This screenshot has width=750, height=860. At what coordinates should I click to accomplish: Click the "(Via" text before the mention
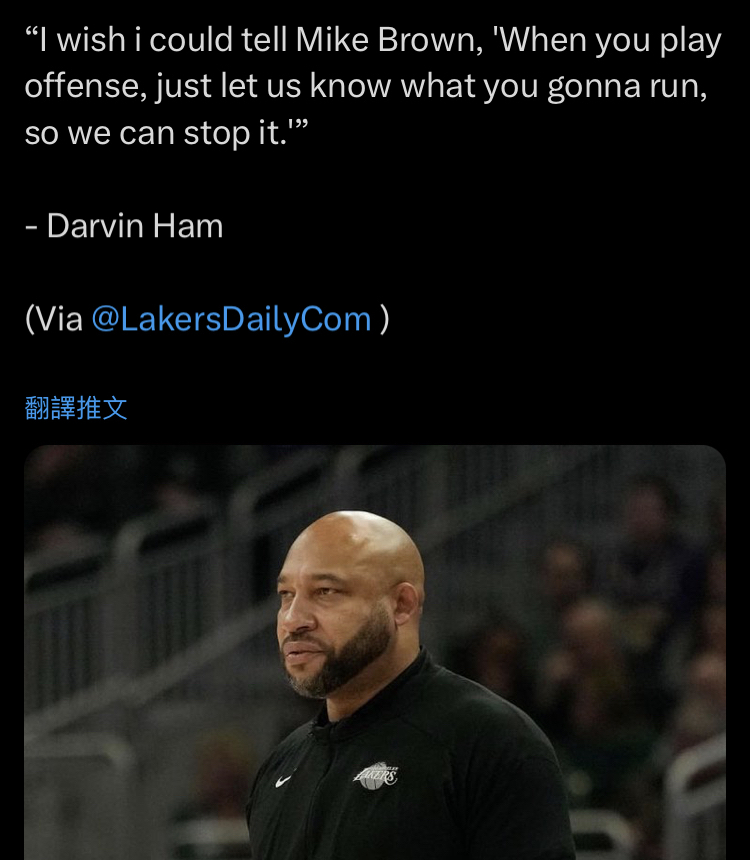[x=54, y=319]
